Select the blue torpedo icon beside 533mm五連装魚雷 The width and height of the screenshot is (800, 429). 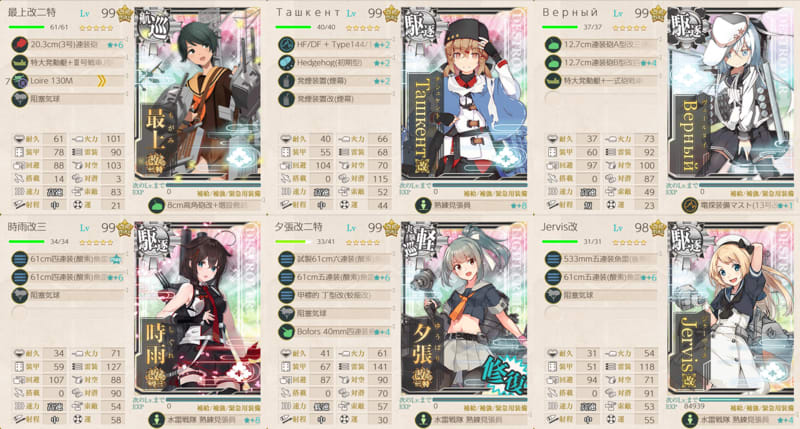point(553,259)
